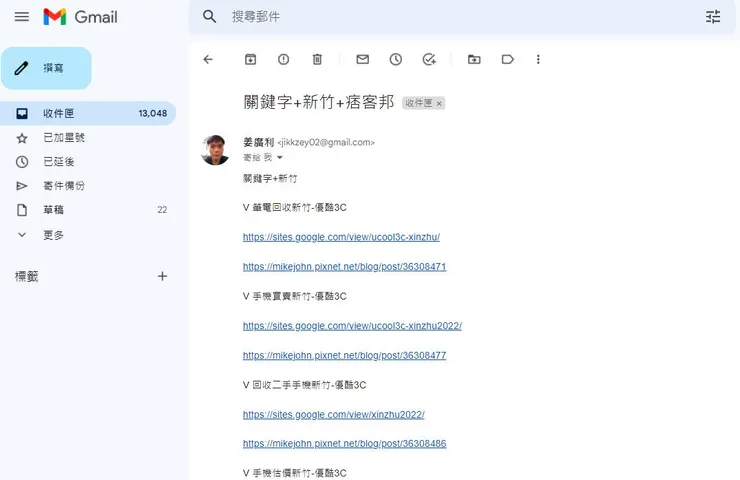The image size is (740, 480).
Task: Go back to inbox arrow
Action: click(x=208, y=59)
